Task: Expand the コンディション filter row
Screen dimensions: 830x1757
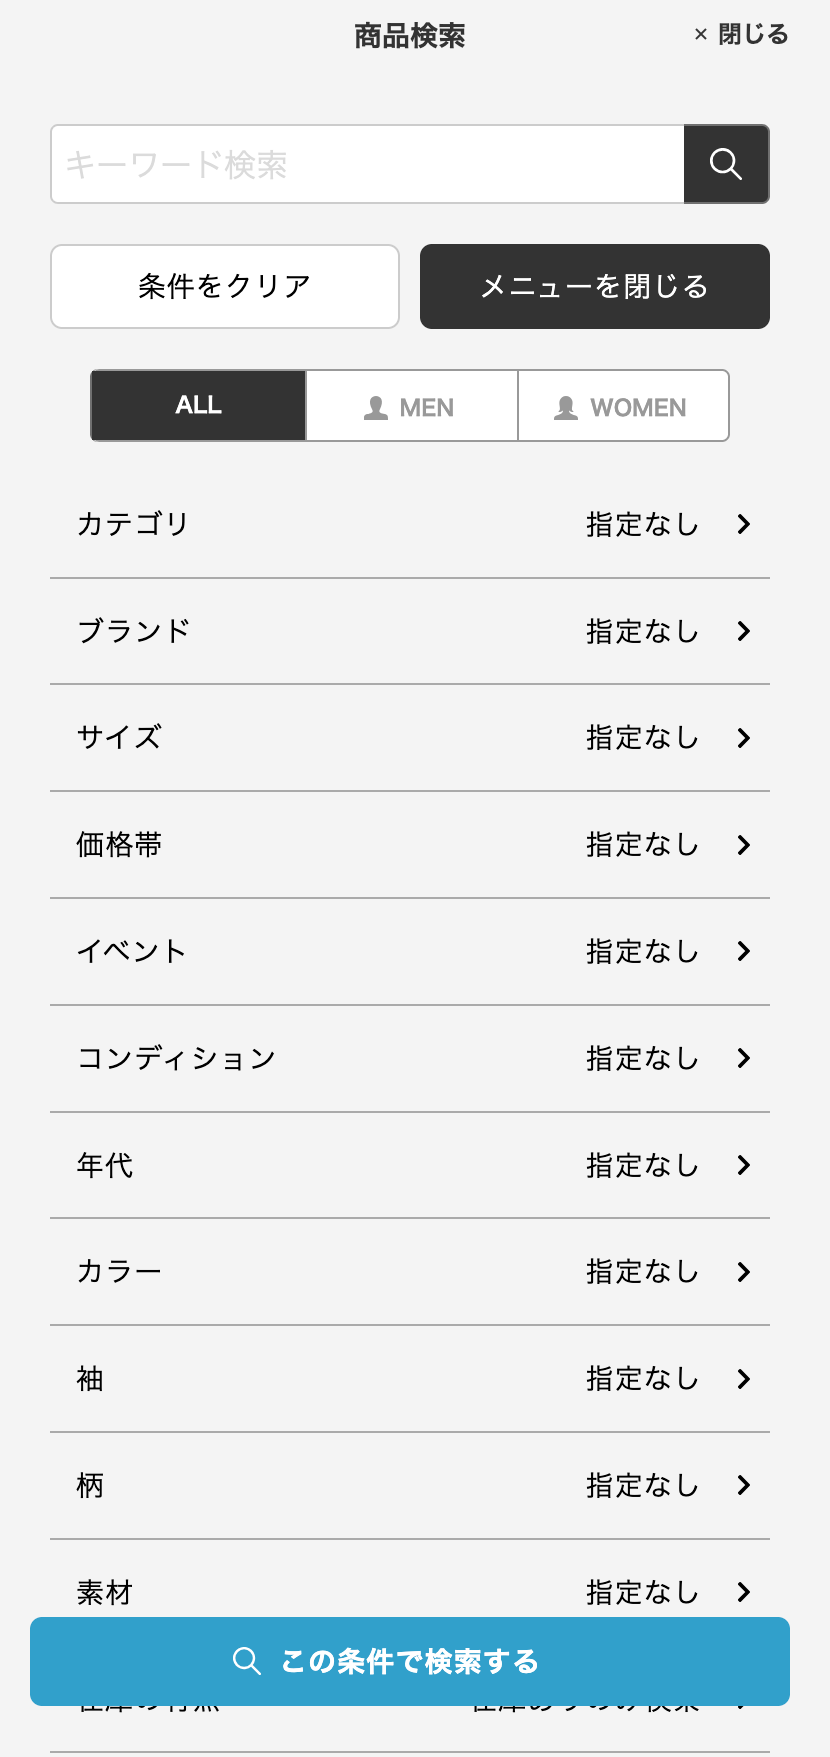Action: coord(410,1058)
